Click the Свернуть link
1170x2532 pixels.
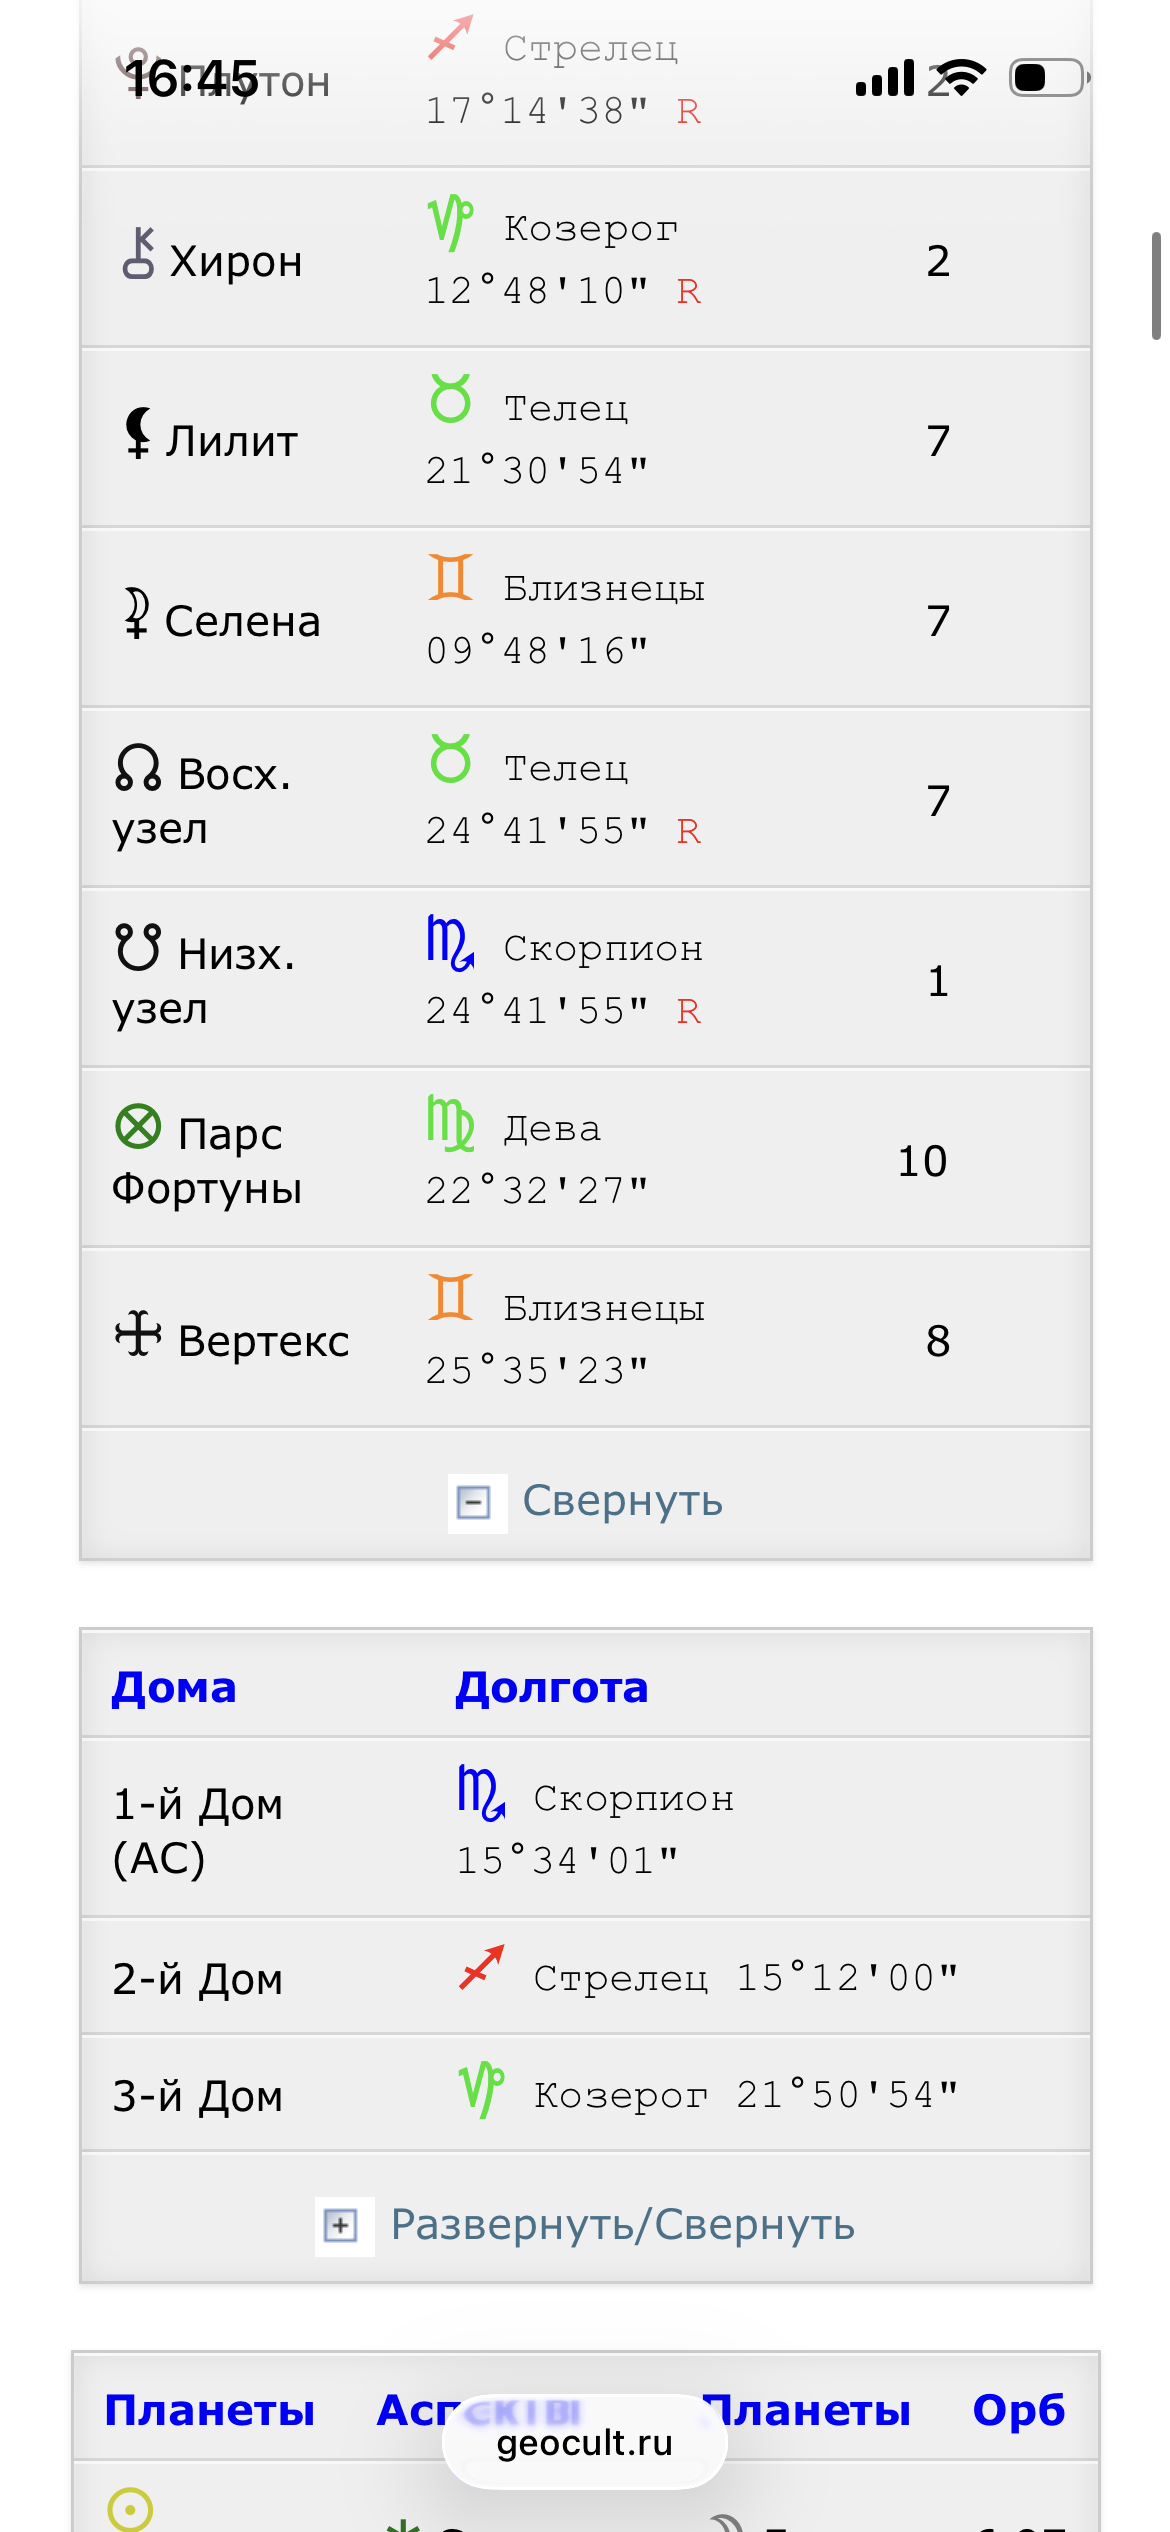(622, 1501)
